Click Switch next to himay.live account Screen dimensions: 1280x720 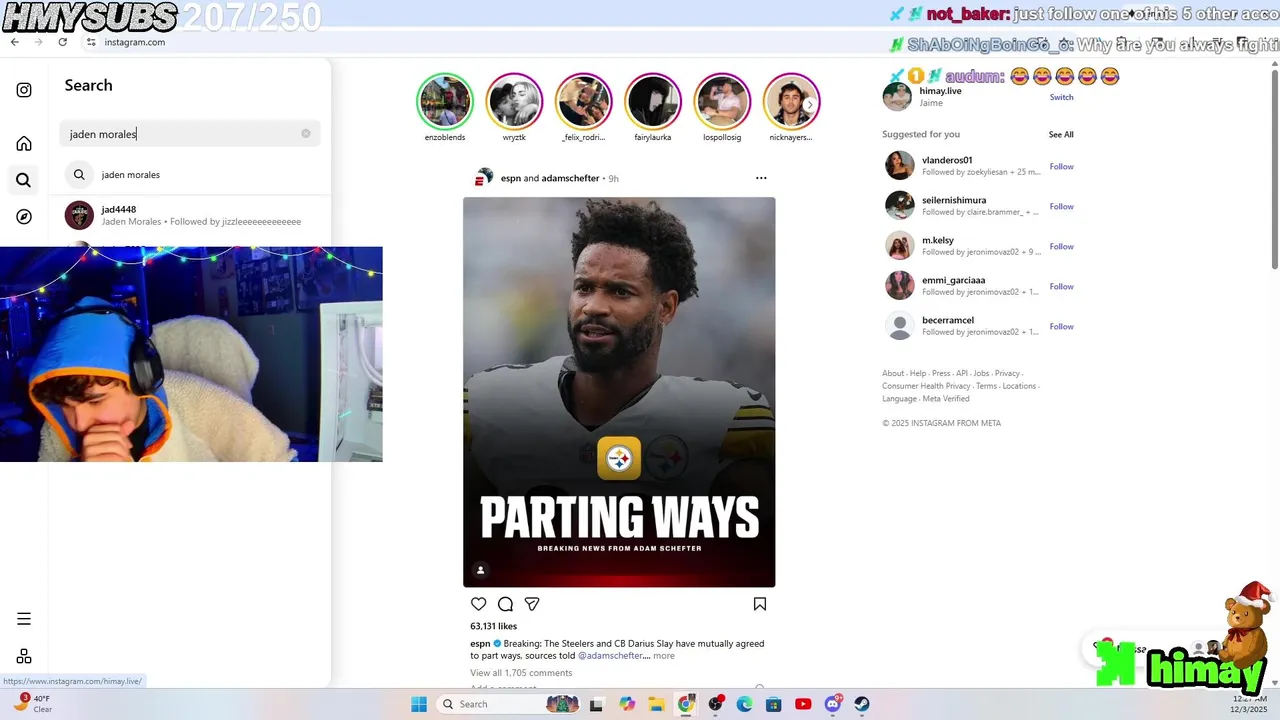pyautogui.click(x=1061, y=97)
